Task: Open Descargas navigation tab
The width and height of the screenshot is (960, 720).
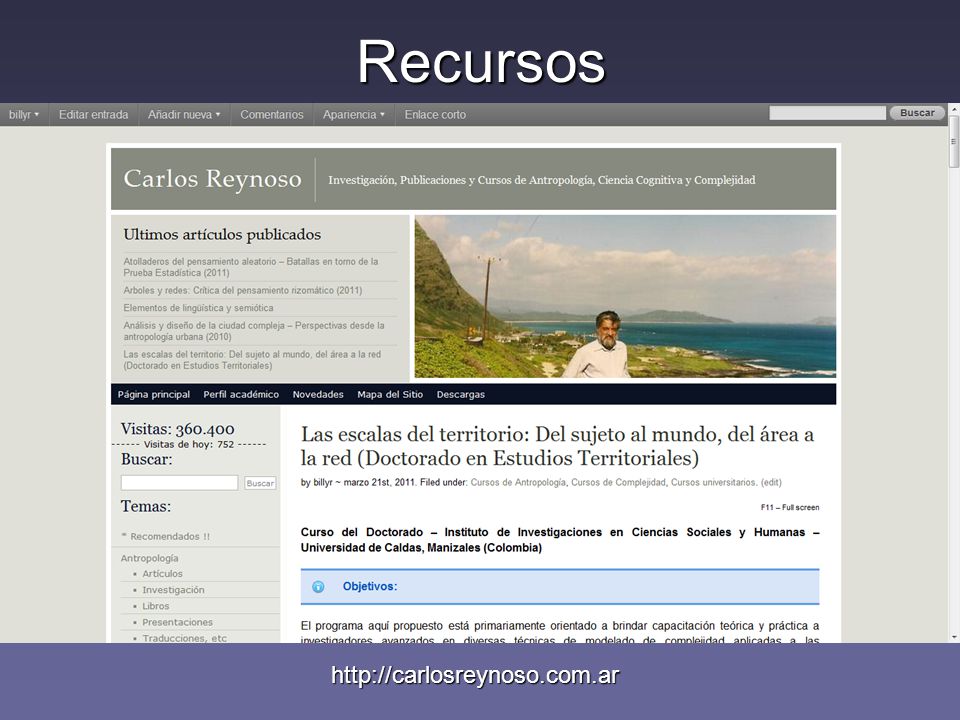Action: (460, 394)
